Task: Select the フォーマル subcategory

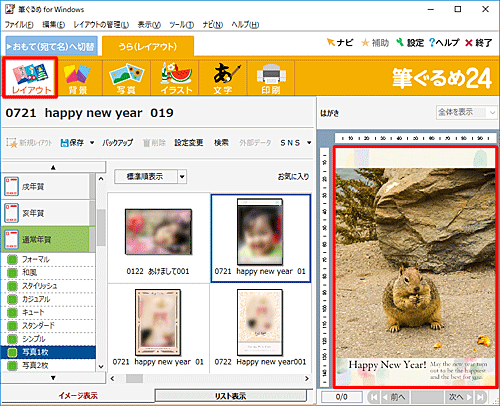Action: [48, 259]
